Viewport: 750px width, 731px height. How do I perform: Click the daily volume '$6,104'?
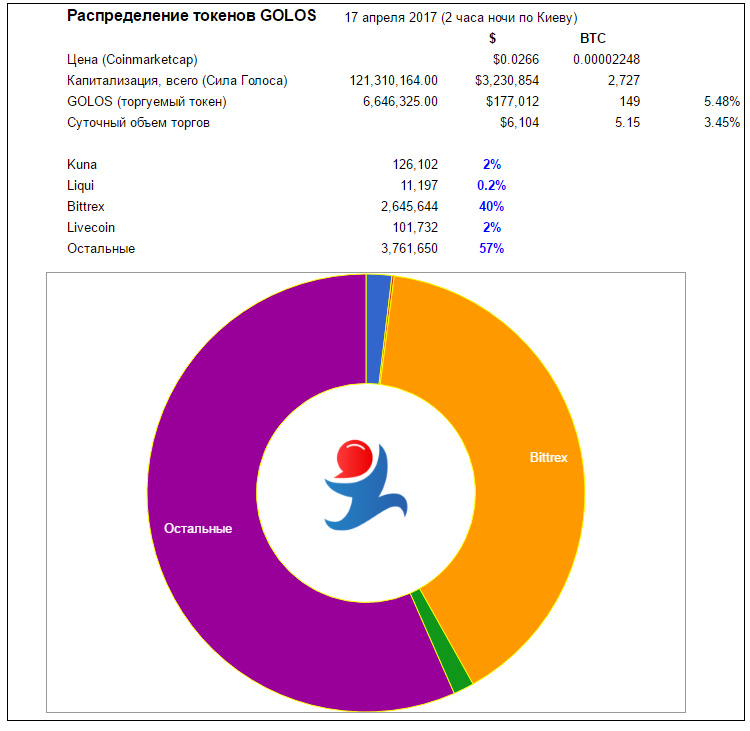[x=519, y=122]
